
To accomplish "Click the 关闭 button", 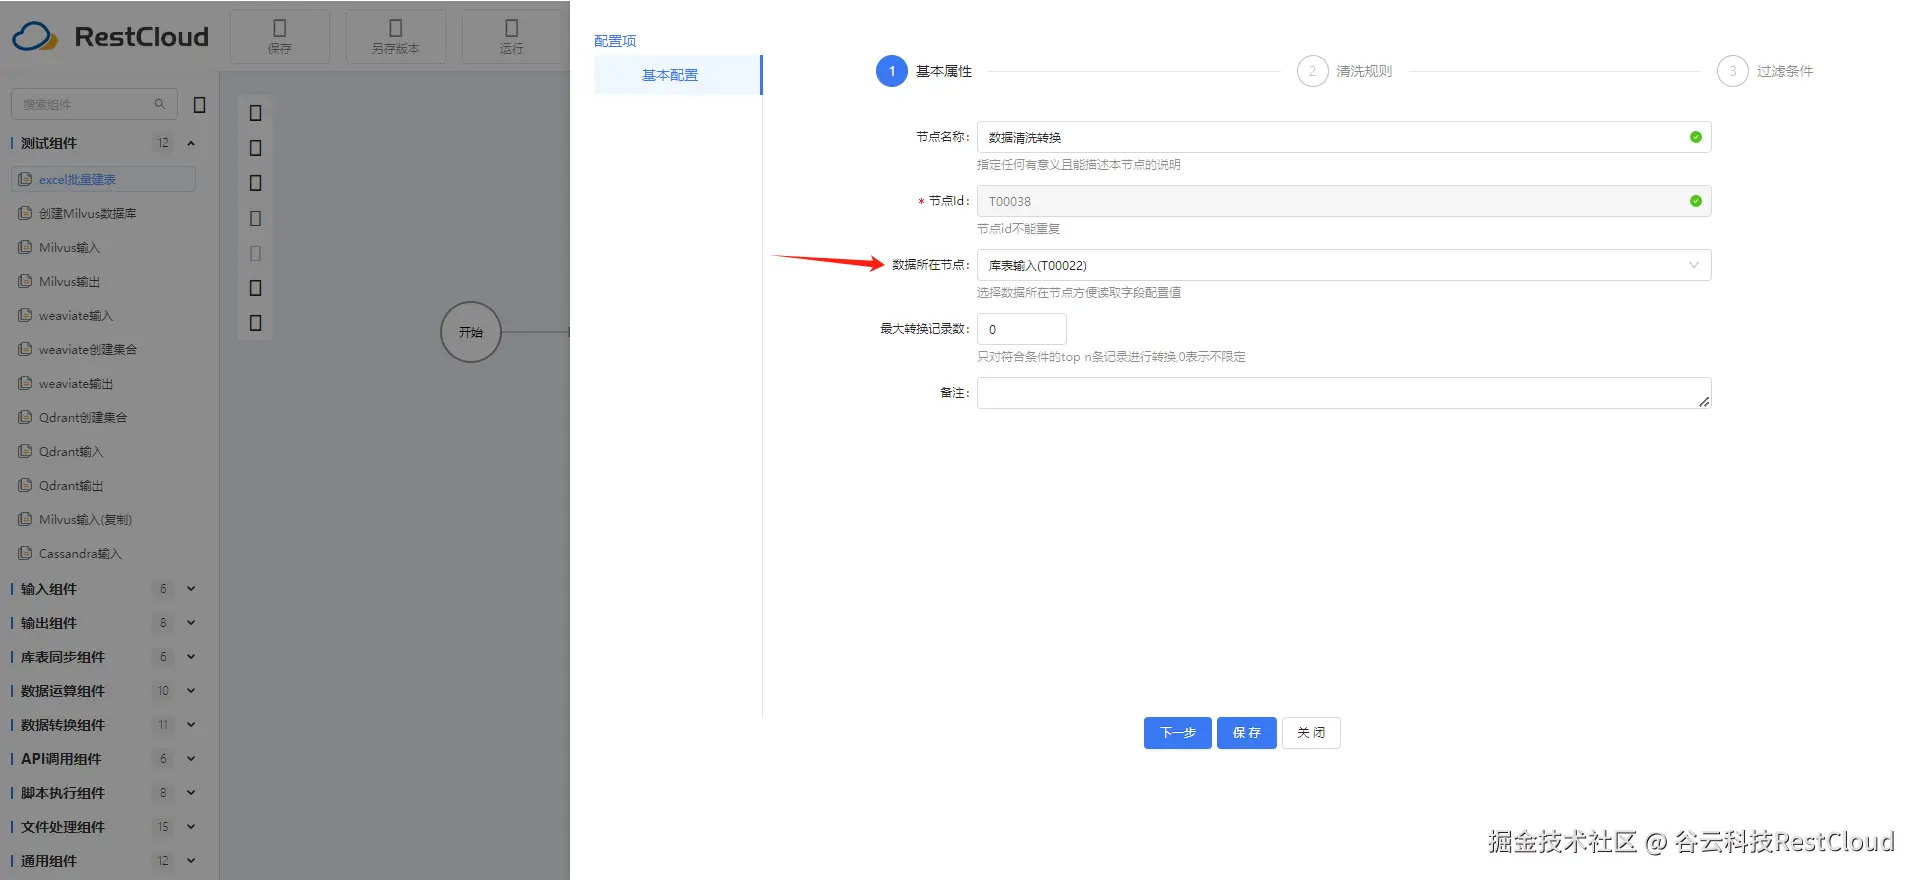I will tap(1311, 733).
